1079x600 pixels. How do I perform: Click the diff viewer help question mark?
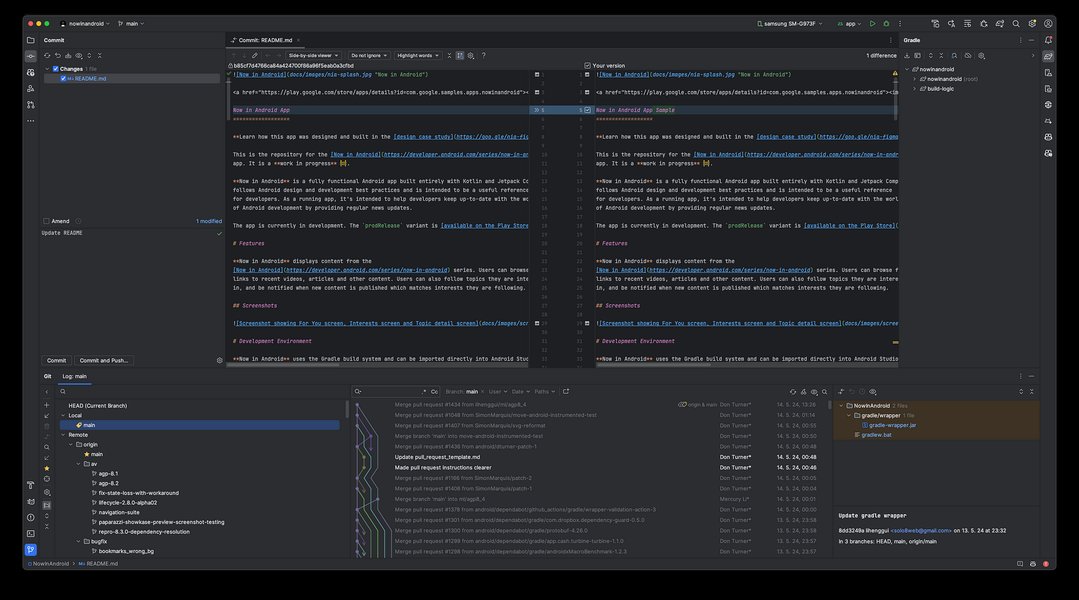pos(483,56)
